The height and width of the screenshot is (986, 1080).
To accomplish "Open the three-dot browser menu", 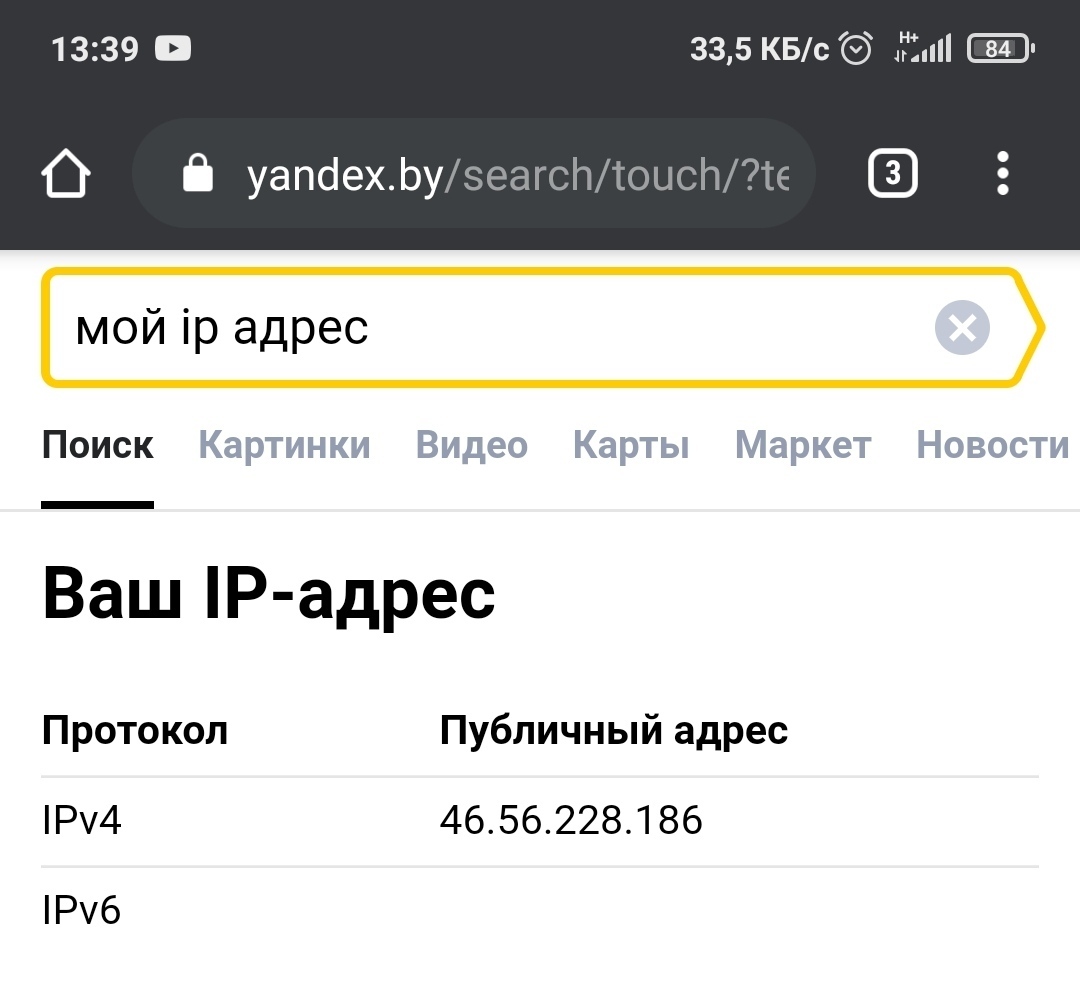I will tap(1003, 175).
